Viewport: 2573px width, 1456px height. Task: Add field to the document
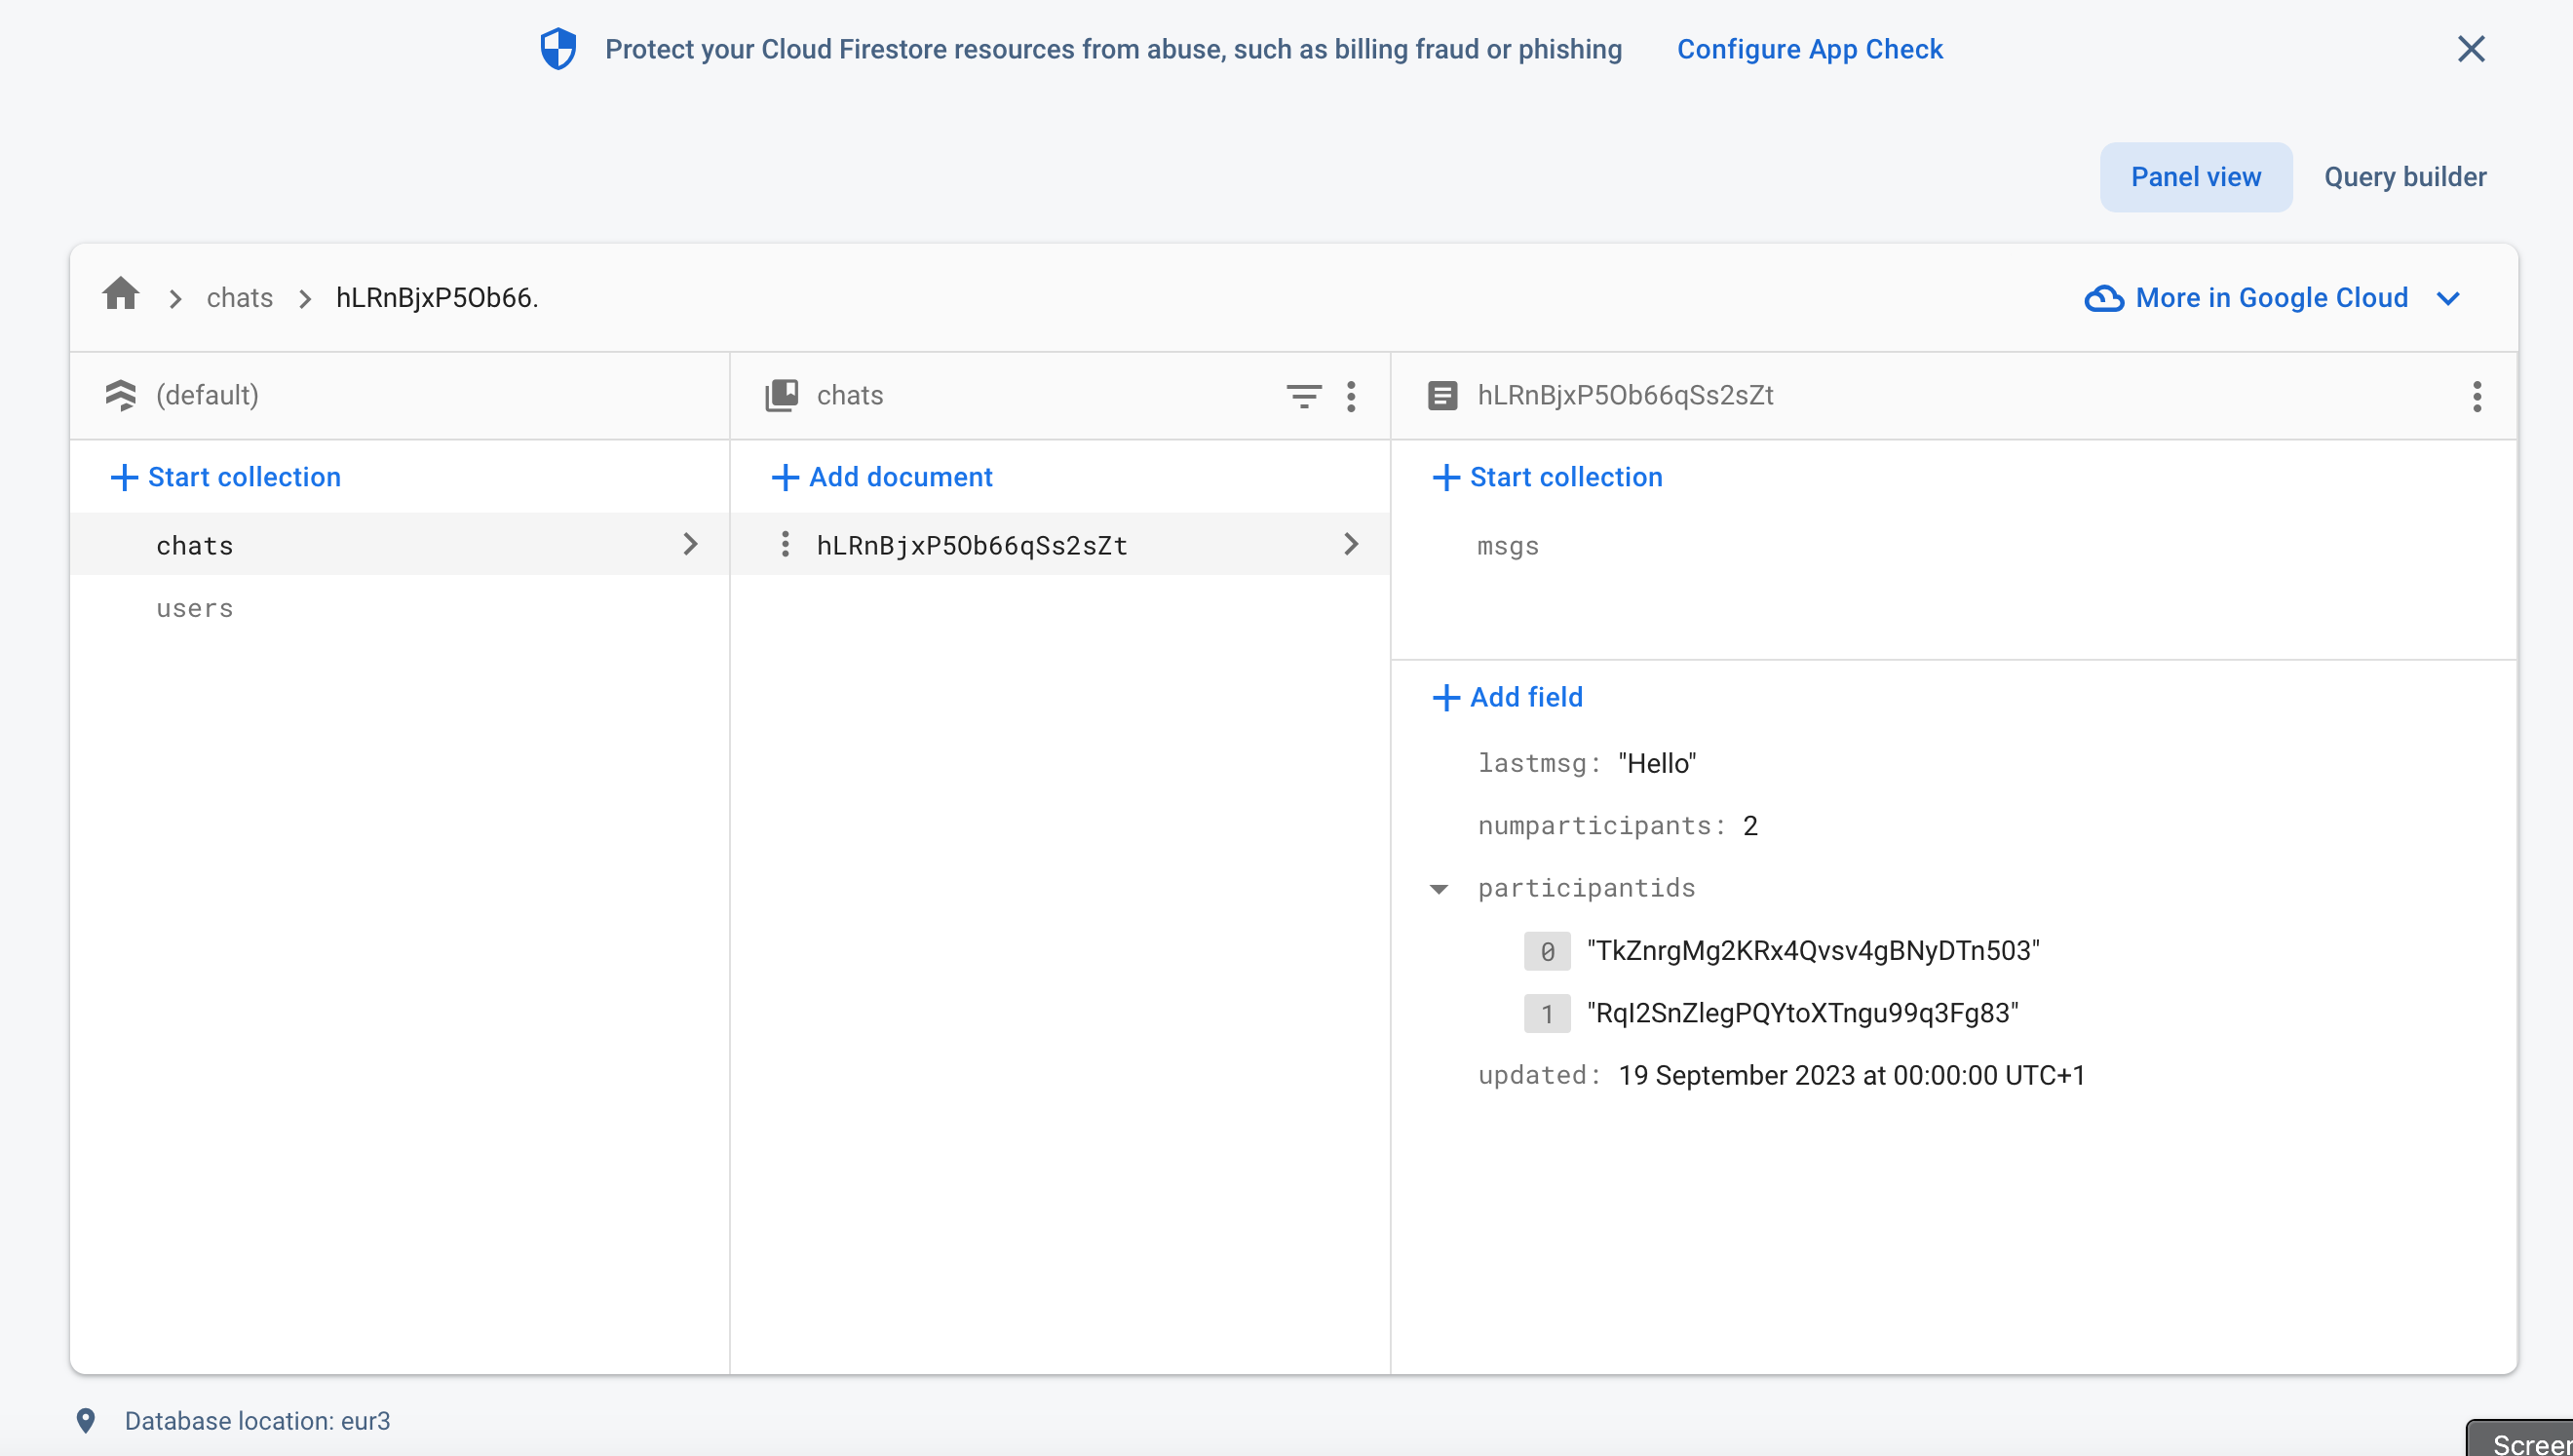1507,697
